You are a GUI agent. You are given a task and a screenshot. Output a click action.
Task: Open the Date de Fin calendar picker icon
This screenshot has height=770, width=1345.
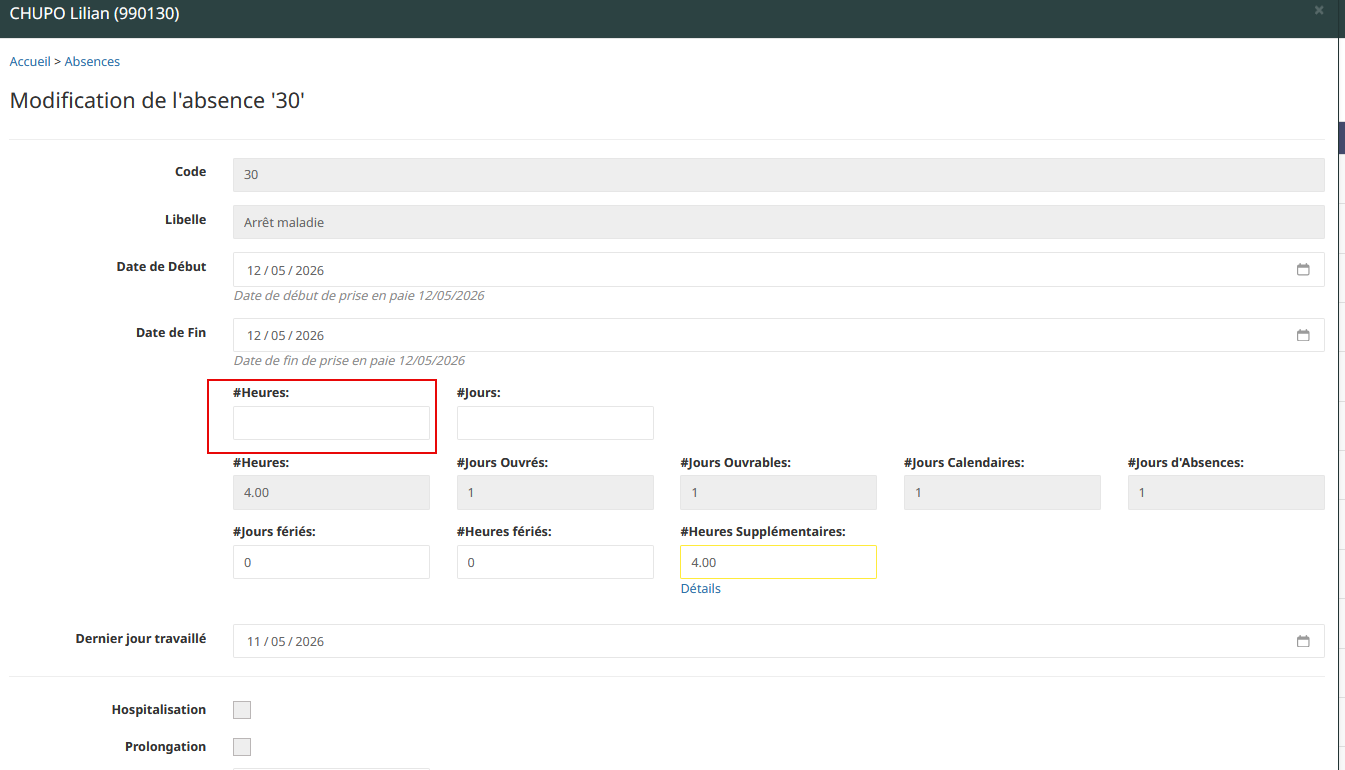(x=1303, y=335)
